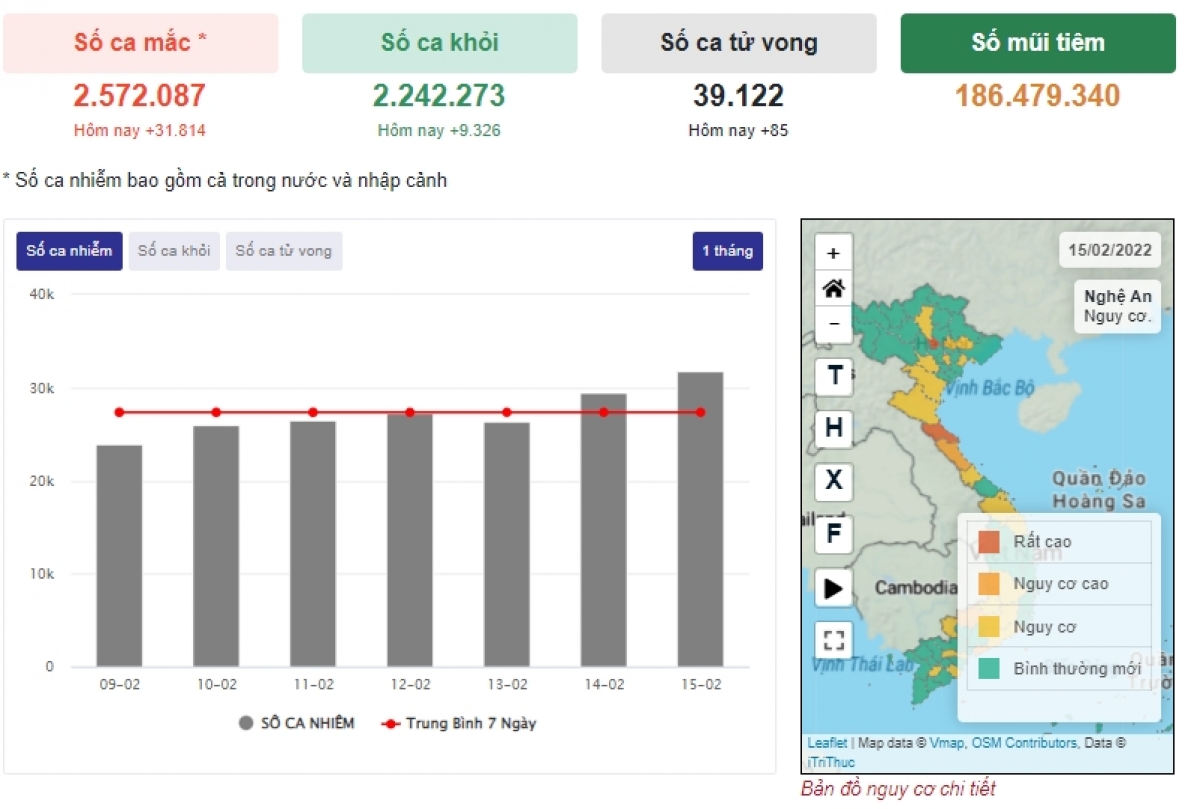Click the 15-02 bar in the chart

[x=700, y=520]
